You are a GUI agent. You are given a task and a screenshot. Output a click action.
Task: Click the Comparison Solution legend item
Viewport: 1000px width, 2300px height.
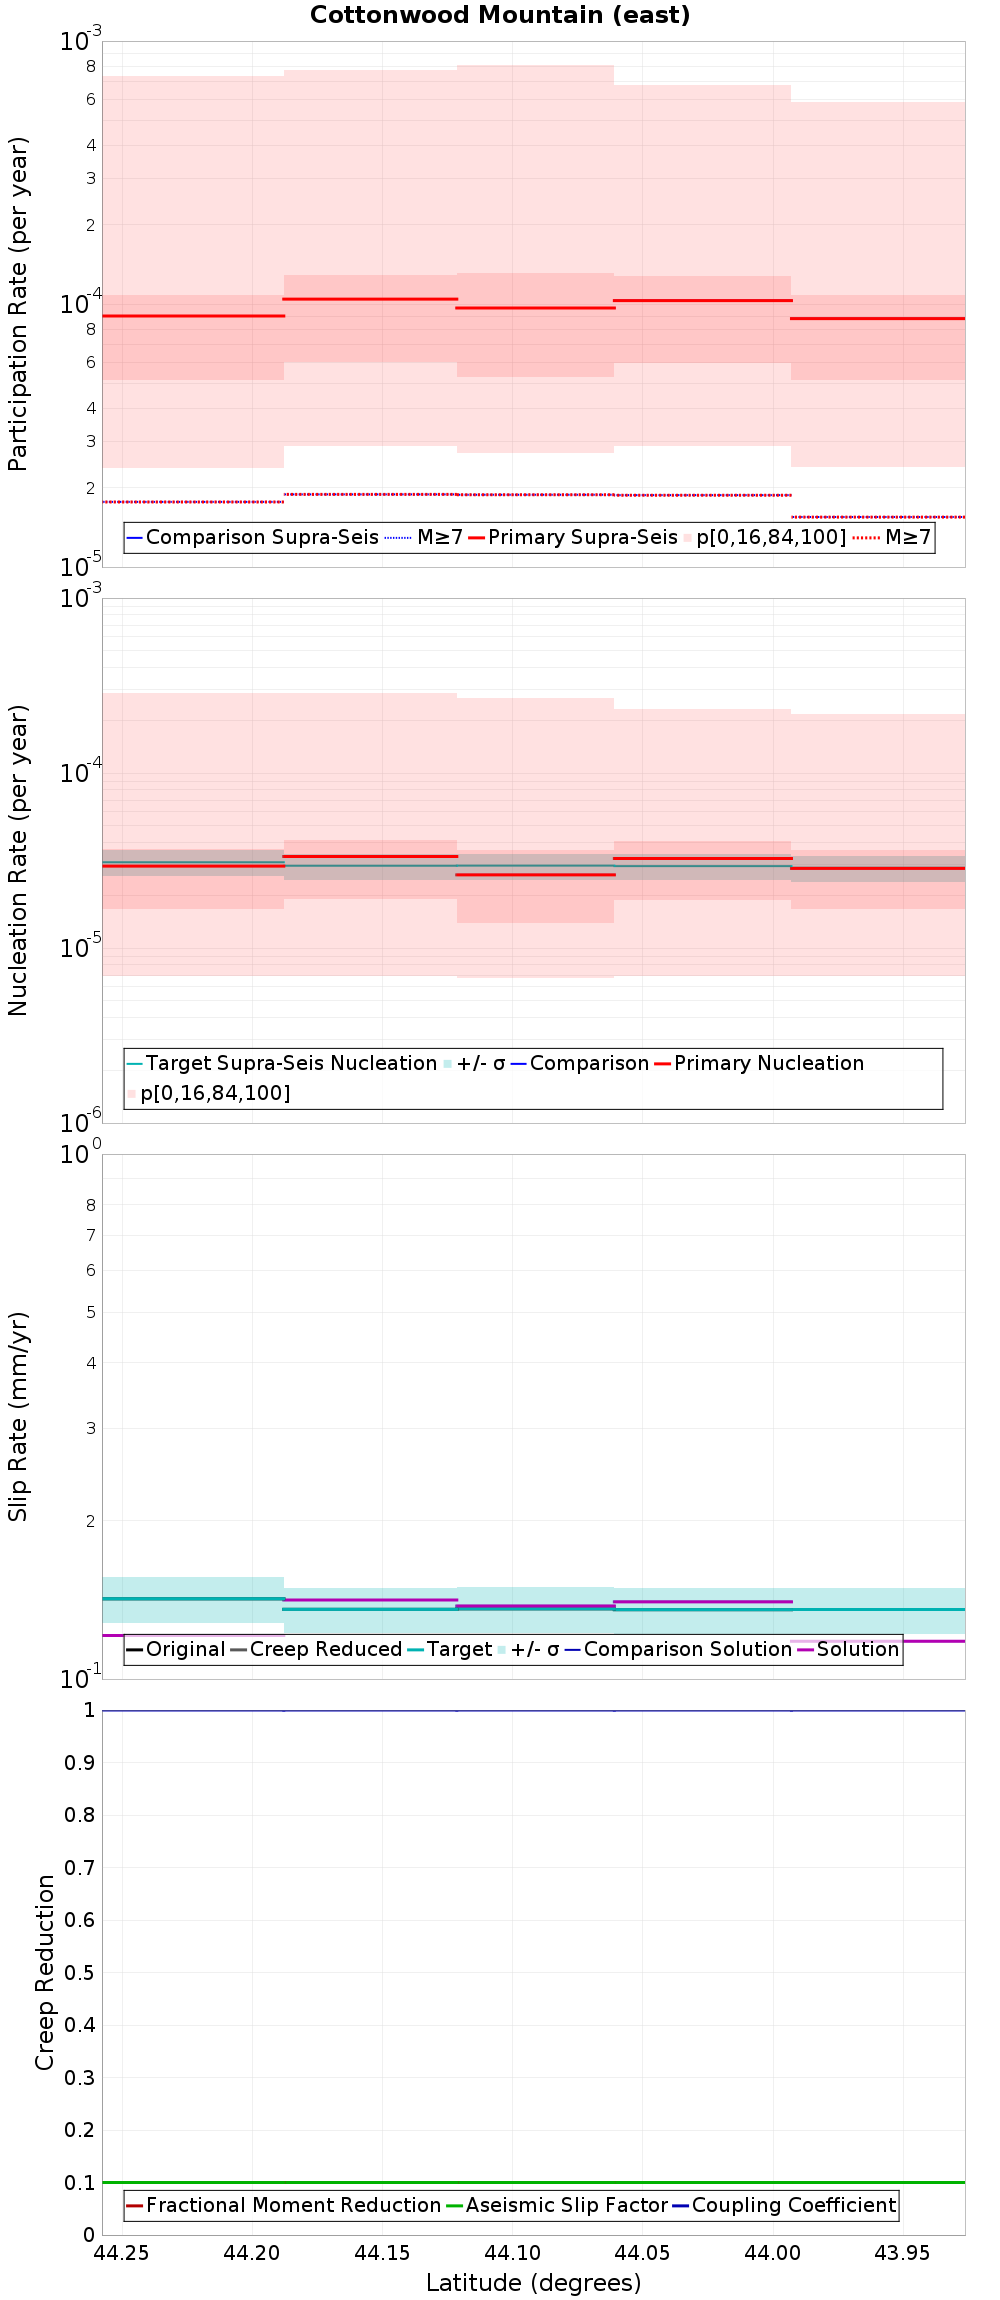click(x=678, y=1649)
